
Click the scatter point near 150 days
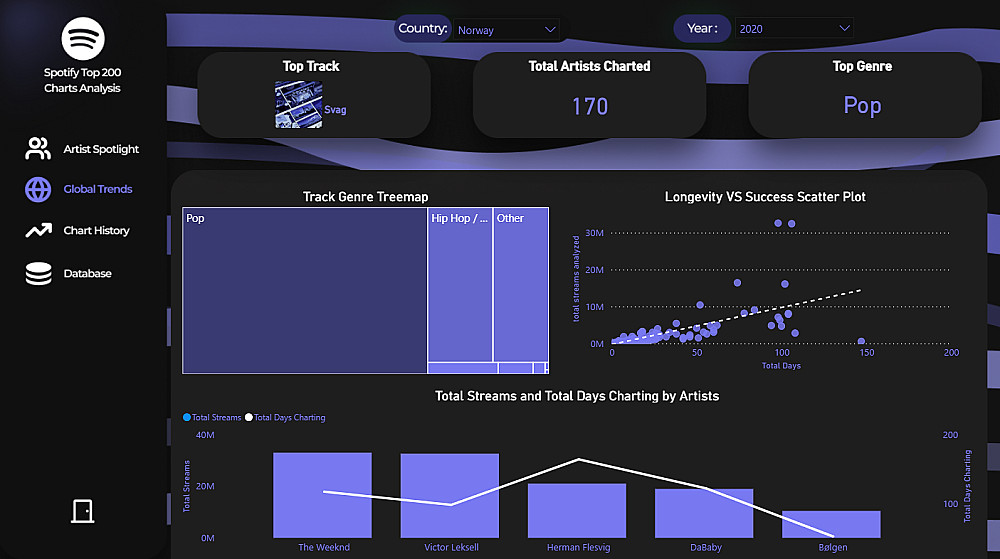point(861,342)
